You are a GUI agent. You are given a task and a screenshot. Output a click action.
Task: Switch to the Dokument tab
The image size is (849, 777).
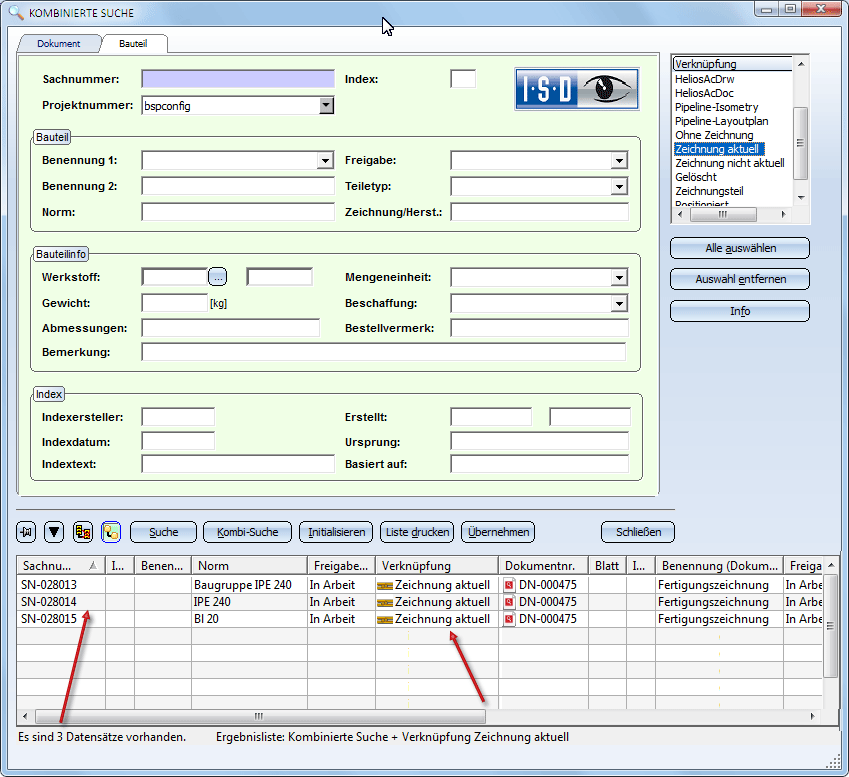(59, 44)
